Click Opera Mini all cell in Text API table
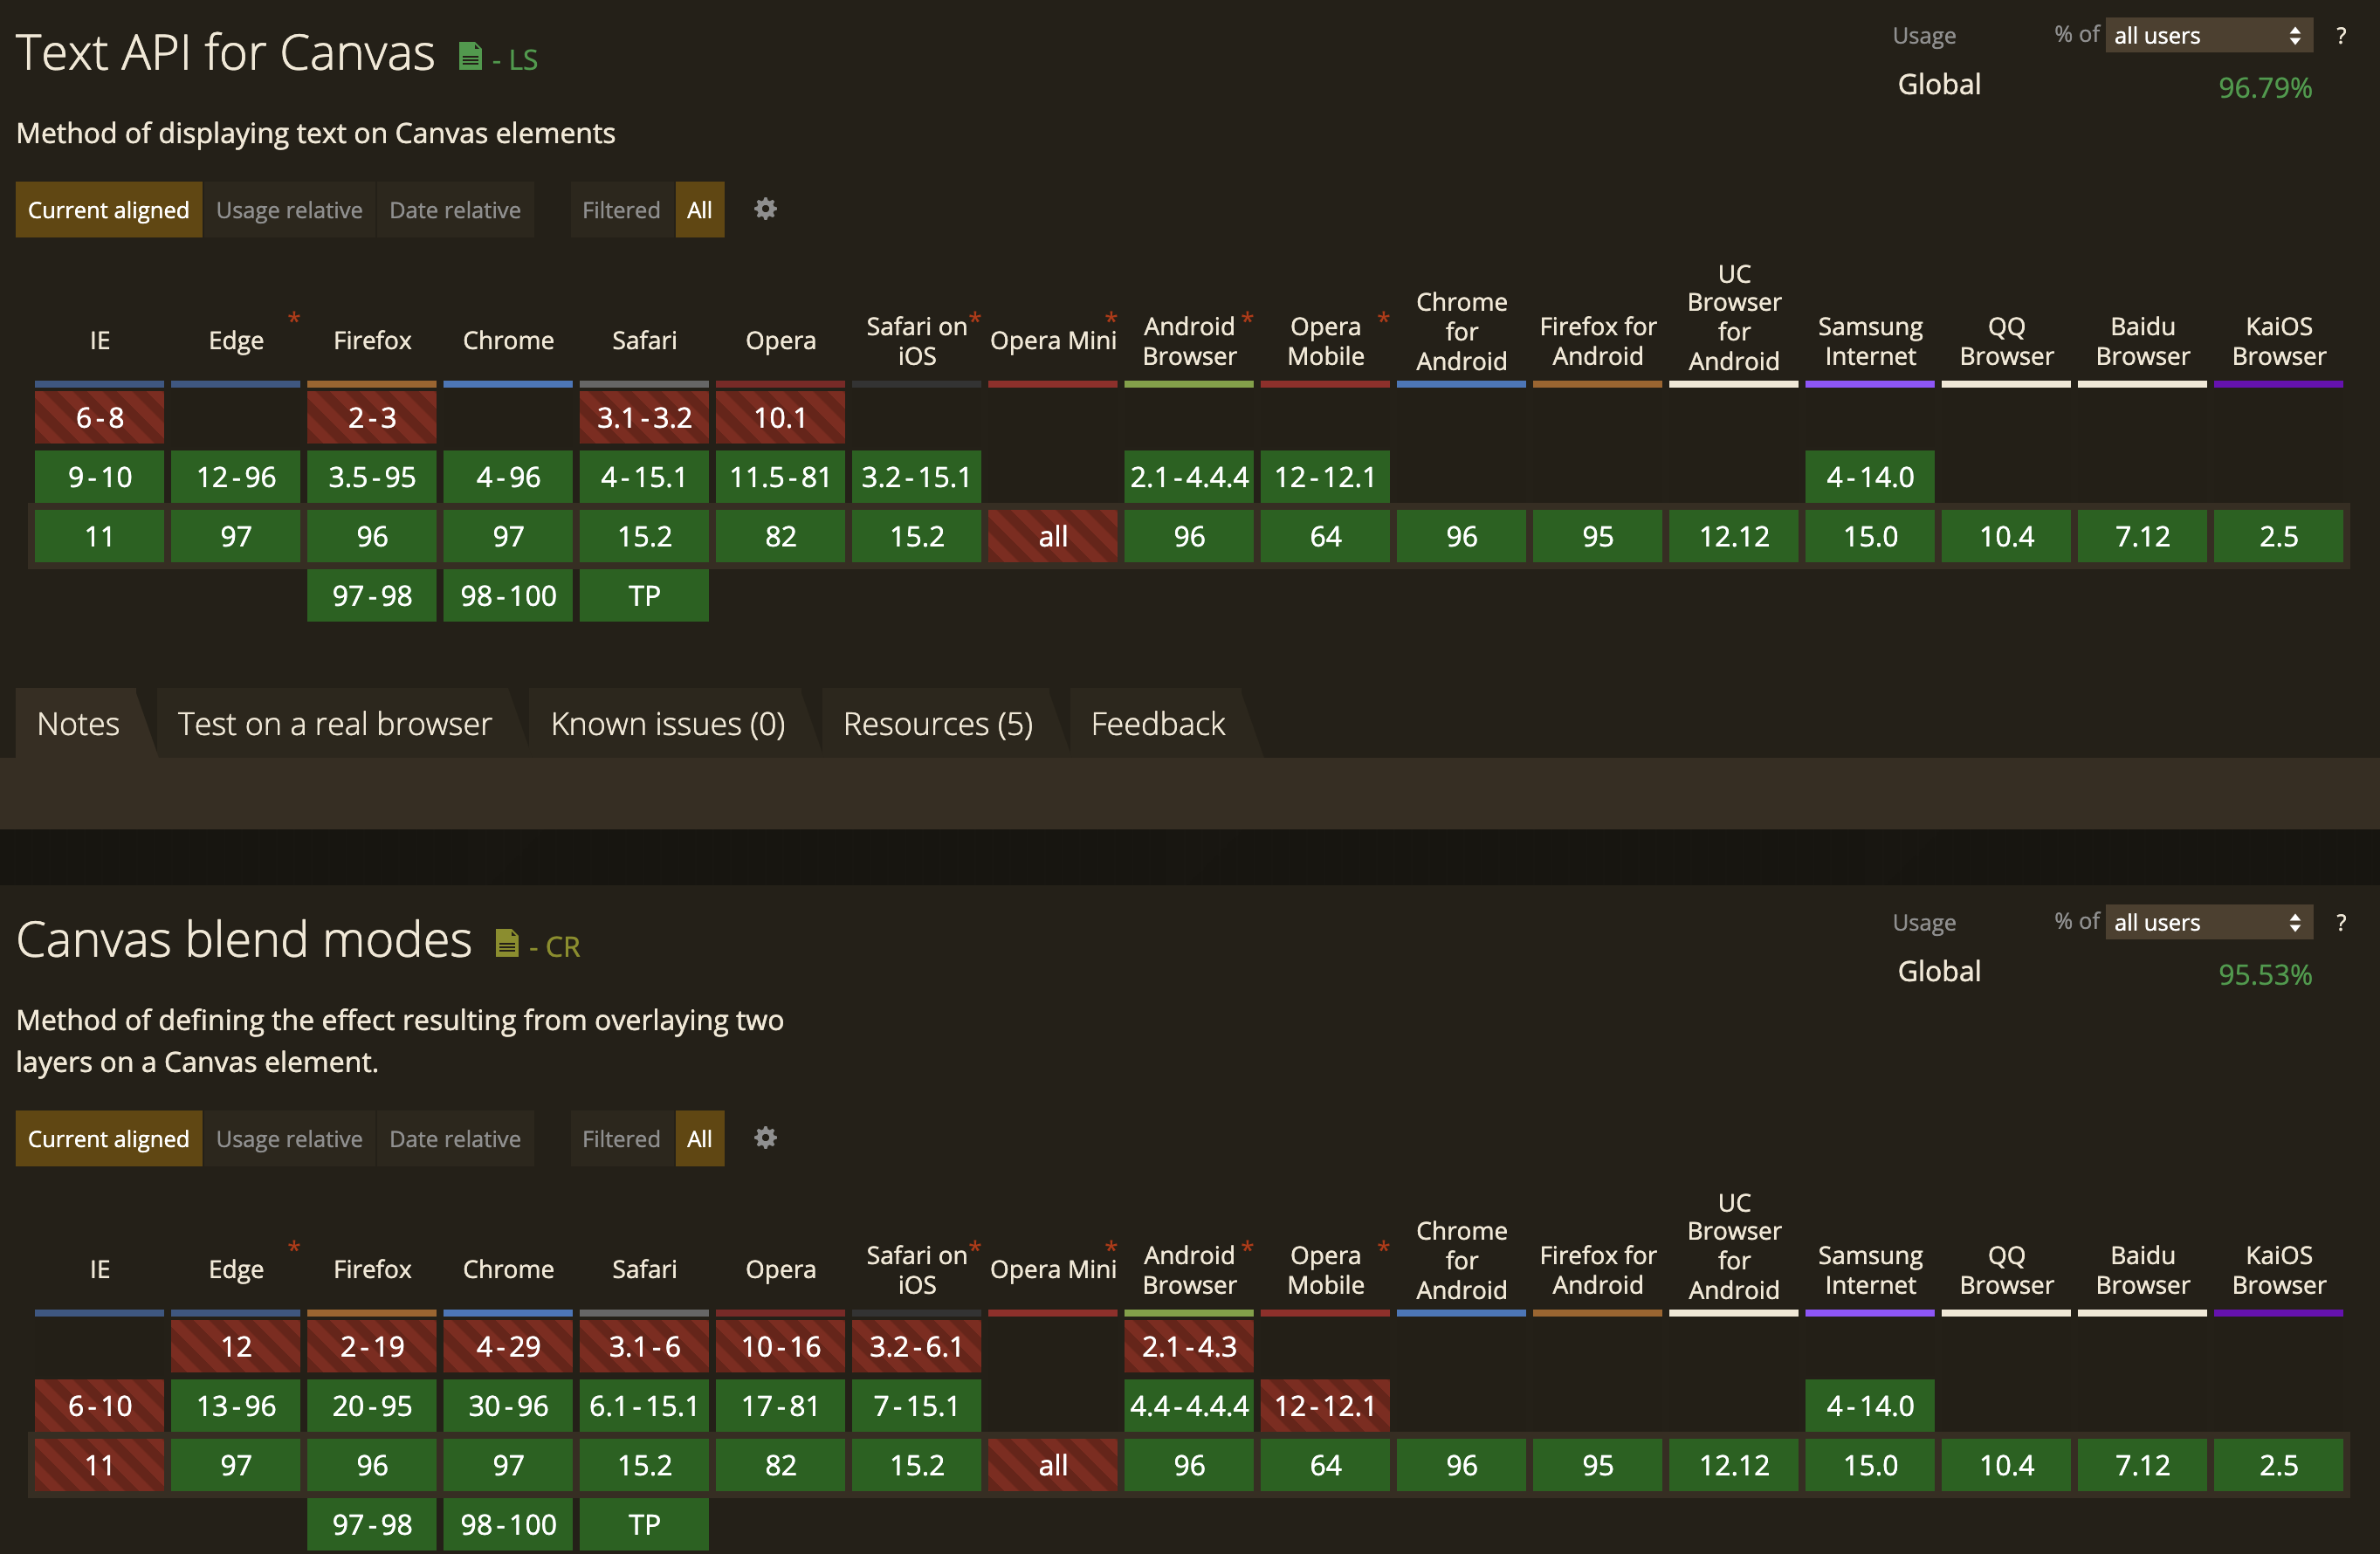The image size is (2380, 1554). tap(1053, 536)
